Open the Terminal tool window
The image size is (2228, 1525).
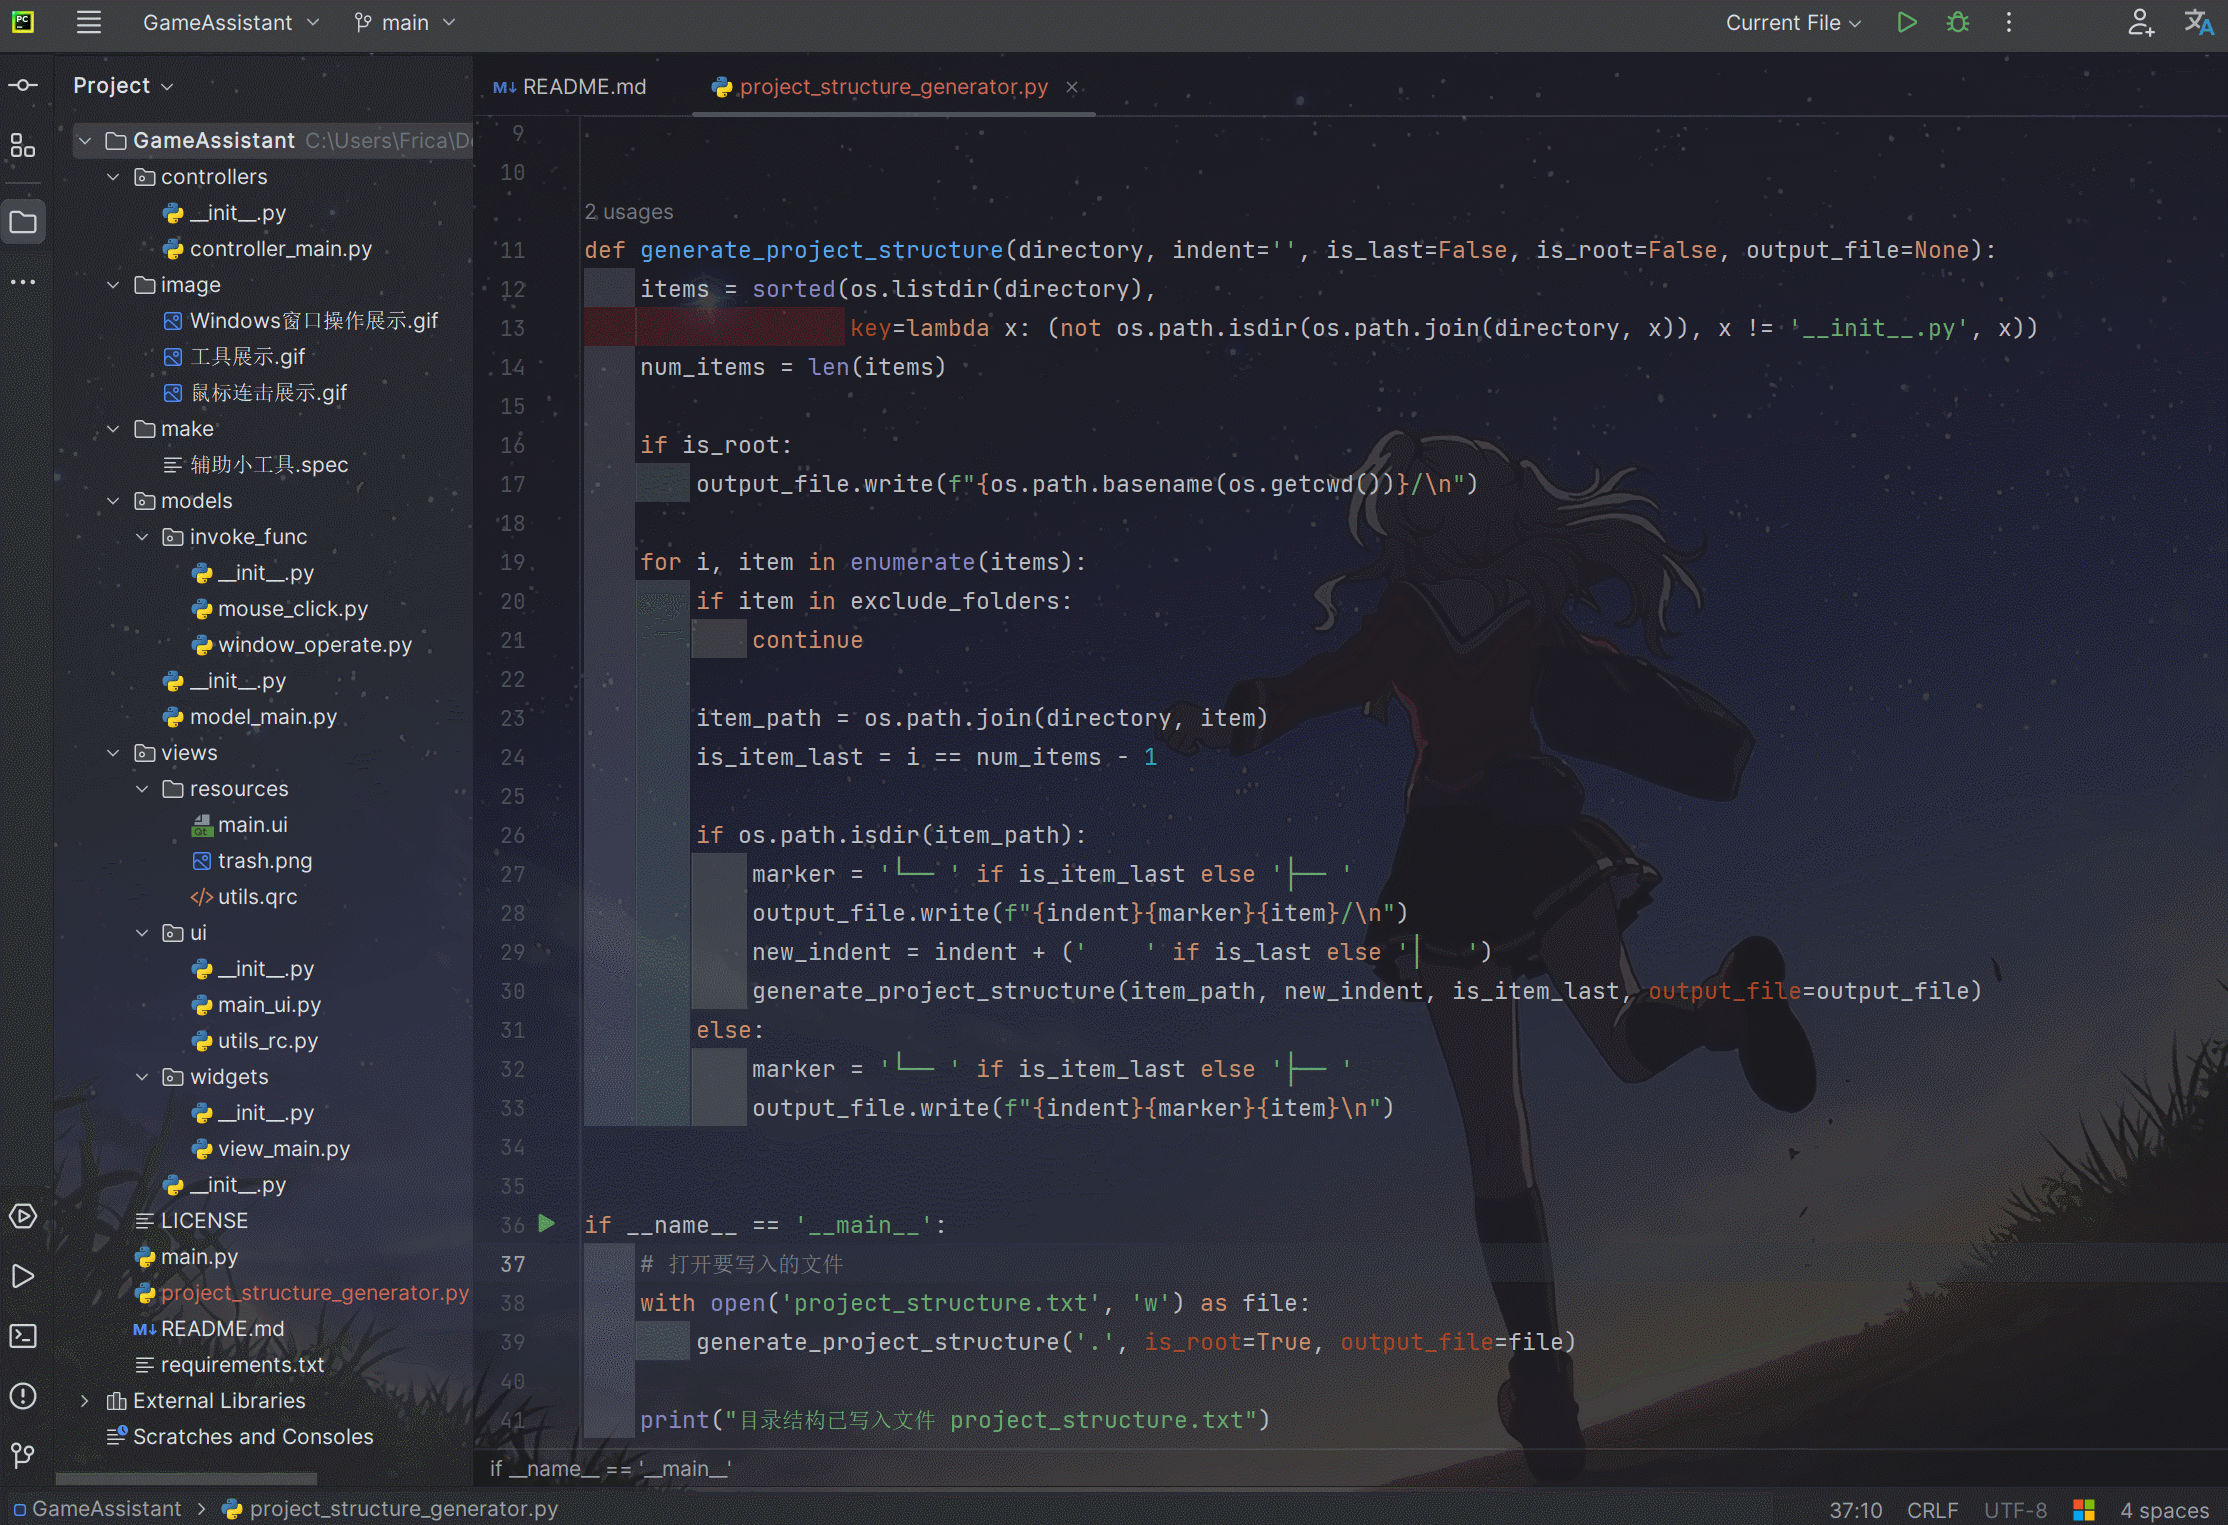[23, 1336]
